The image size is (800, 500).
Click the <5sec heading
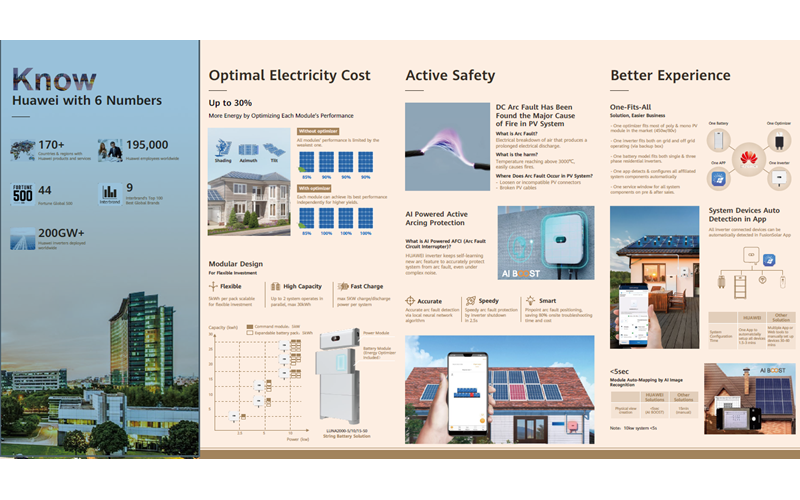coord(619,371)
